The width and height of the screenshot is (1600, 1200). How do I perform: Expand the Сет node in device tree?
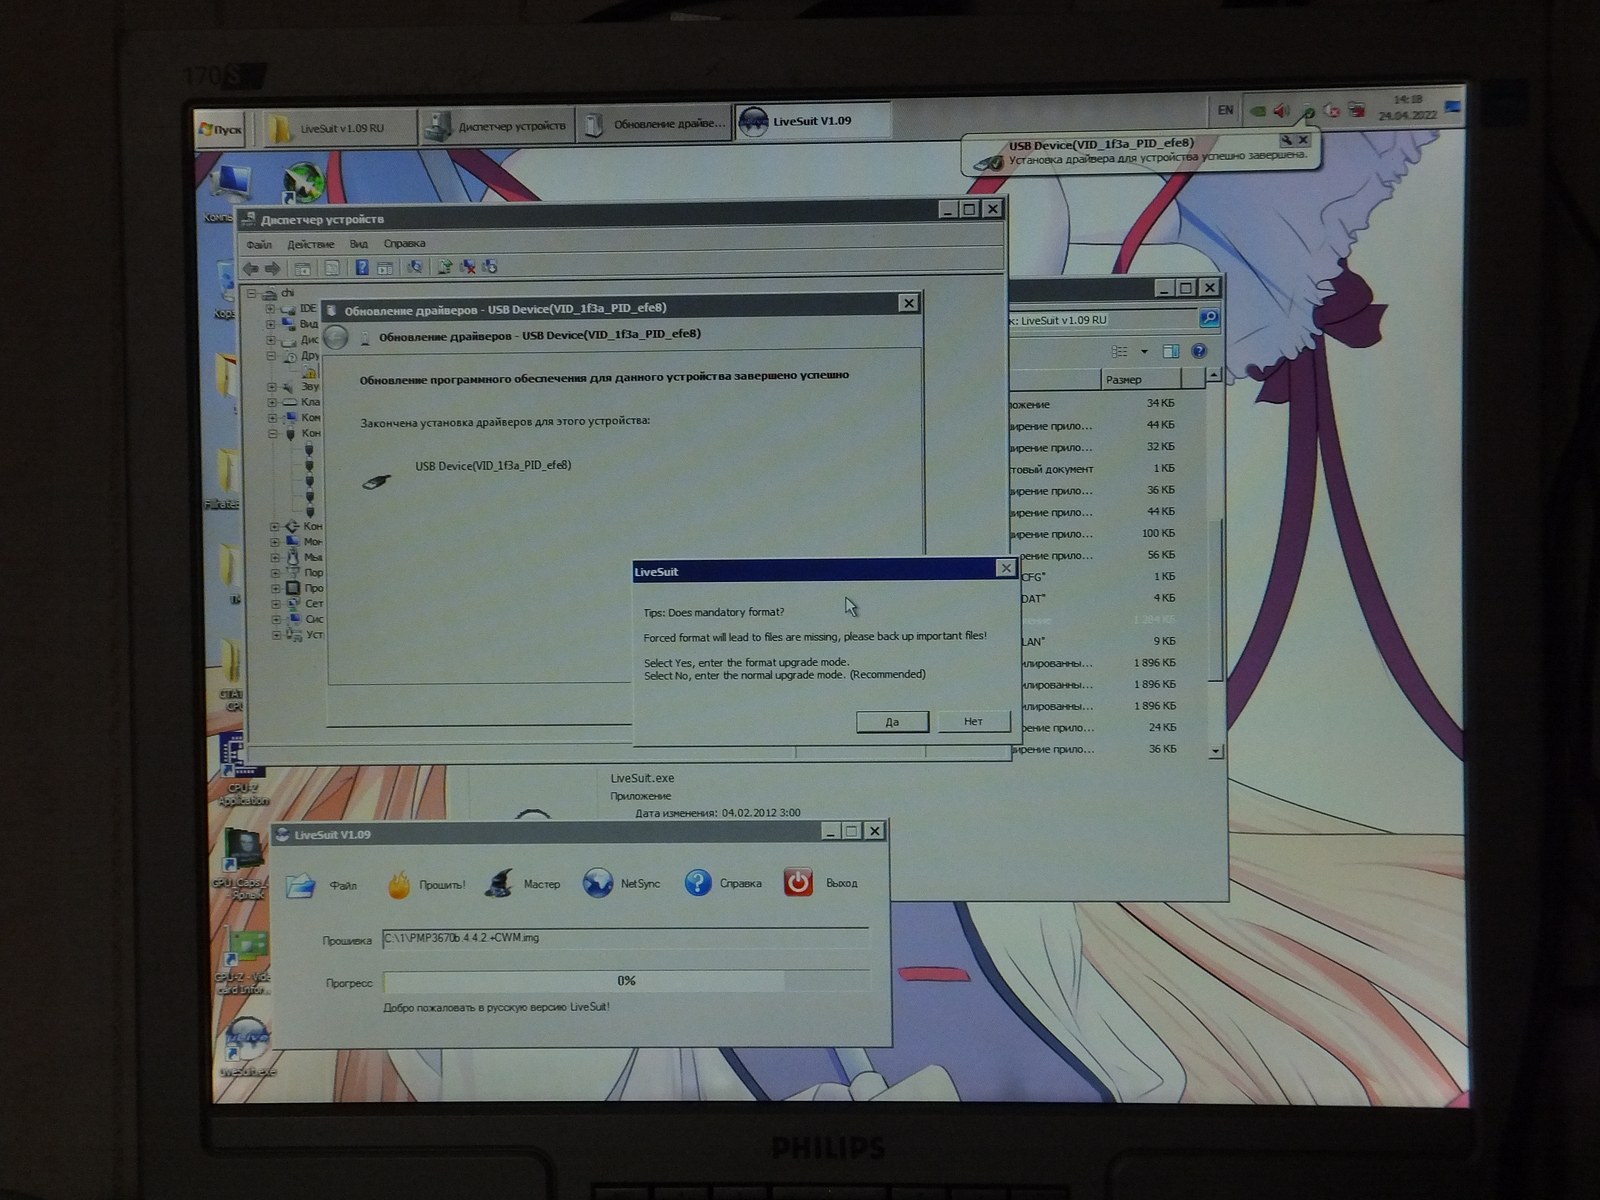tap(275, 604)
